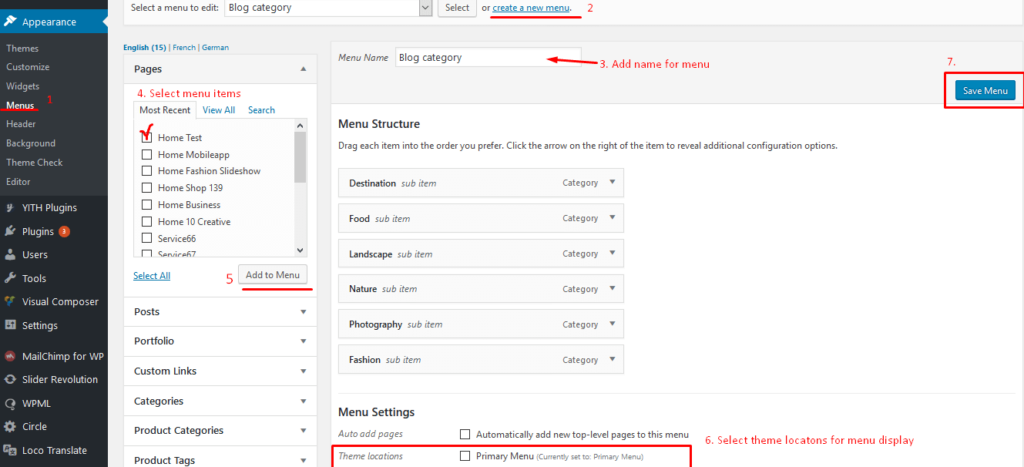Open Menus in the Appearance submenu
Image resolution: width=1024 pixels, height=467 pixels.
pyautogui.click(x=20, y=105)
